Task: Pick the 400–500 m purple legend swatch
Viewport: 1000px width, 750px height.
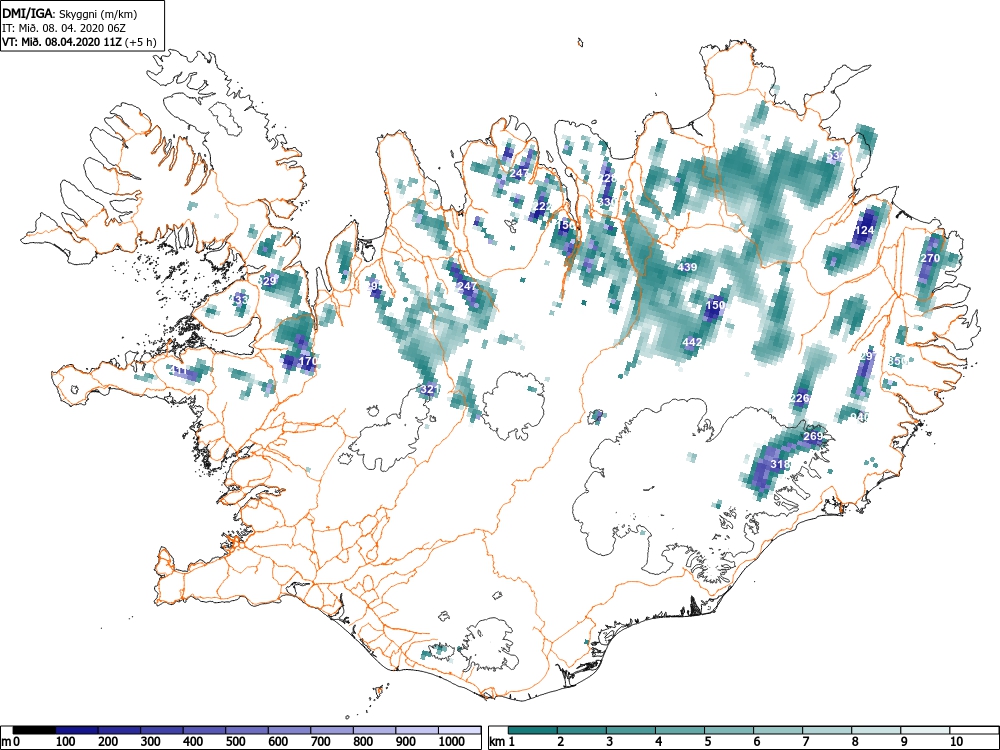Action: [204, 730]
